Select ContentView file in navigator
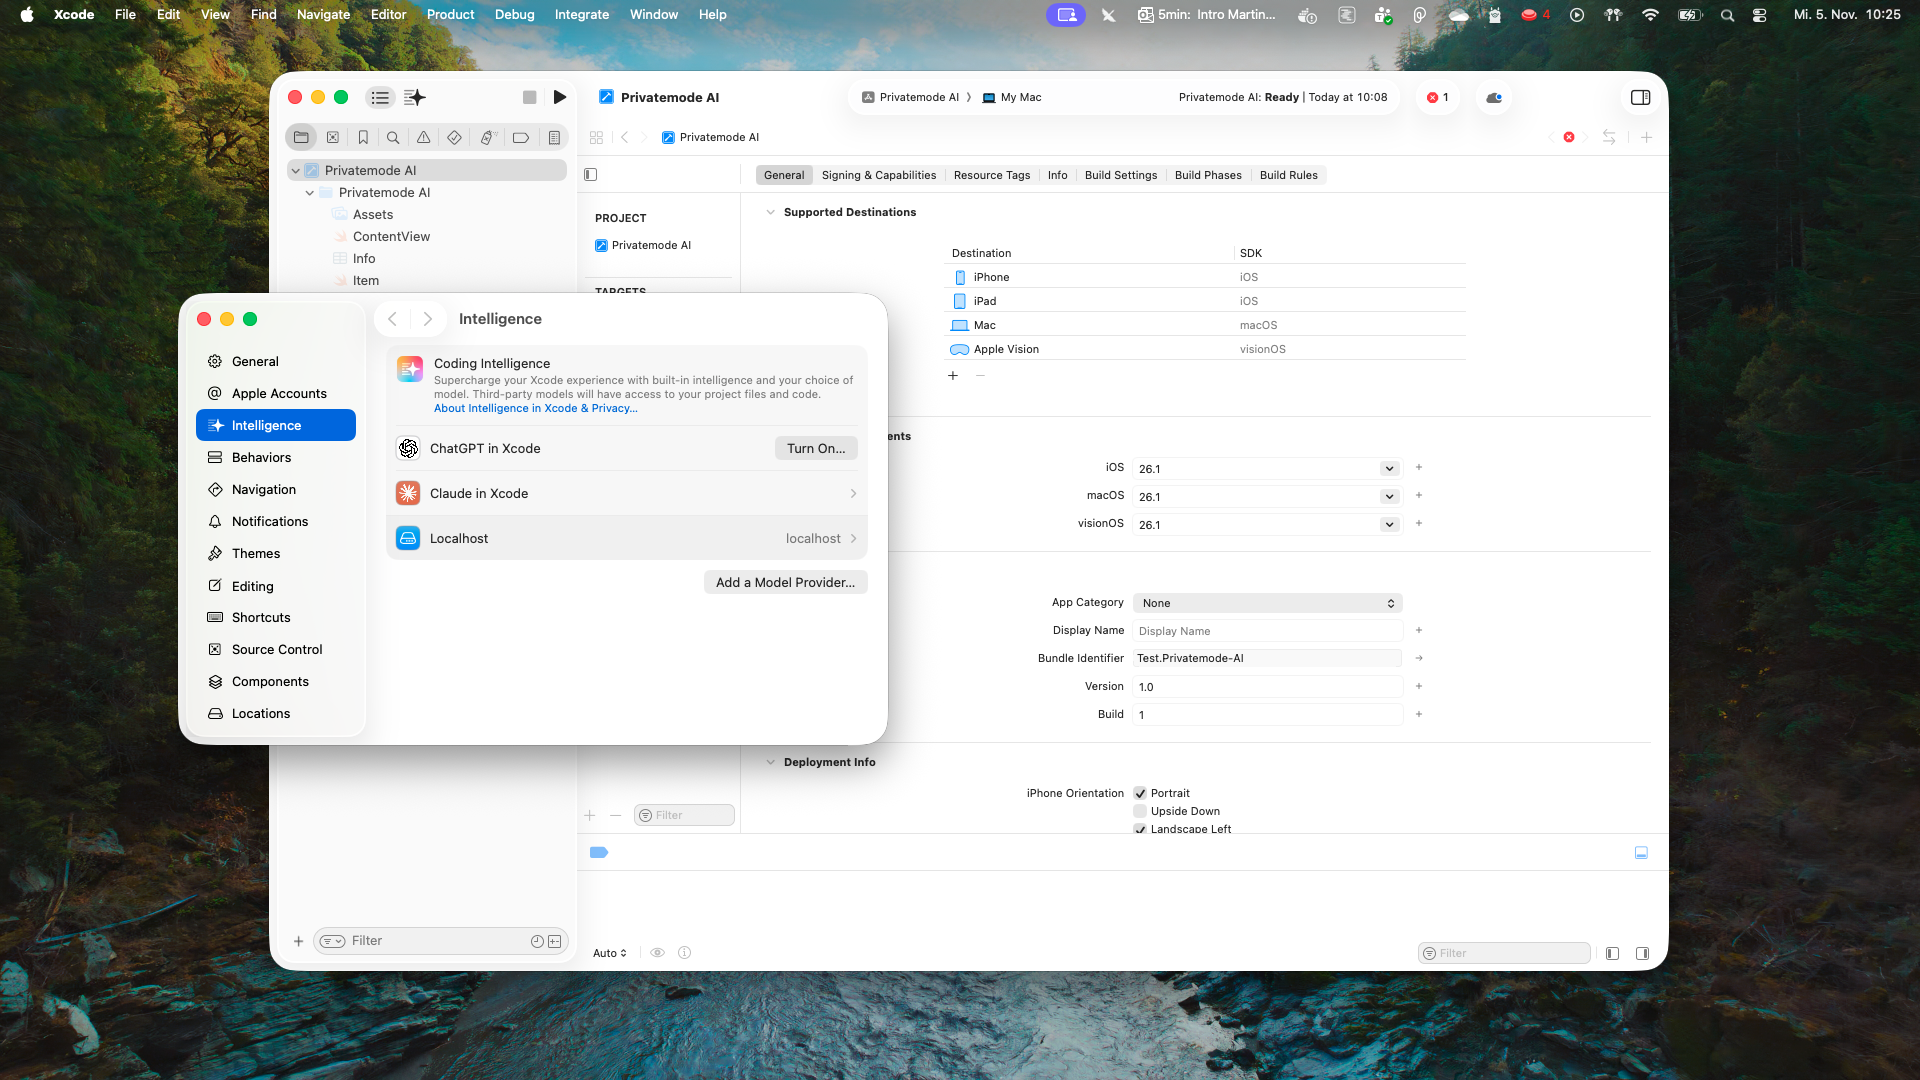Viewport: 1920px width, 1080px height. click(391, 237)
